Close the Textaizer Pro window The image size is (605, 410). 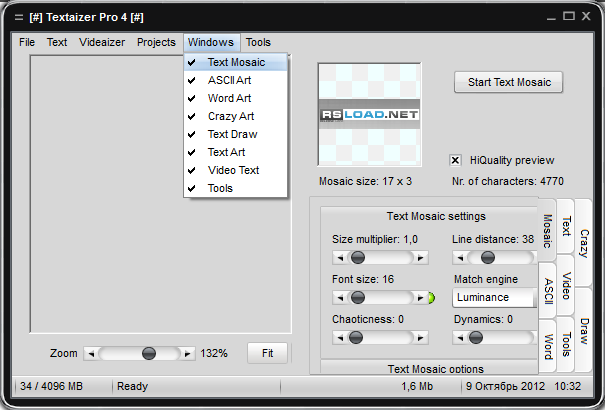point(586,16)
